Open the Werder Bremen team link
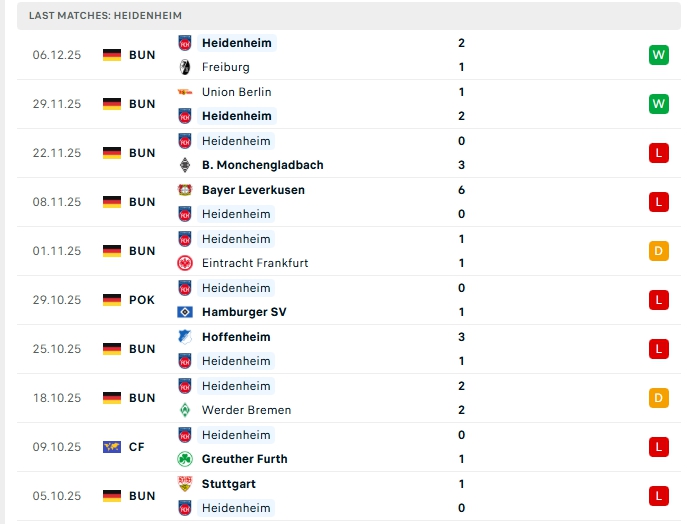The image size is (691, 524). point(246,410)
